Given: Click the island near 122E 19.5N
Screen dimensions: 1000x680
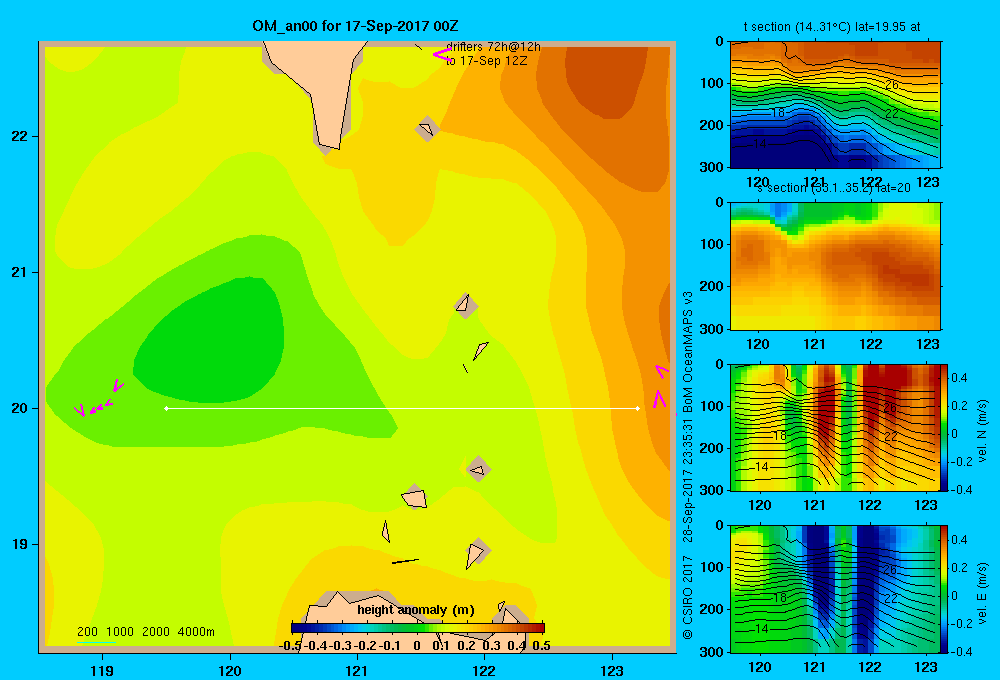Looking at the screenshot, I should 478,470.
